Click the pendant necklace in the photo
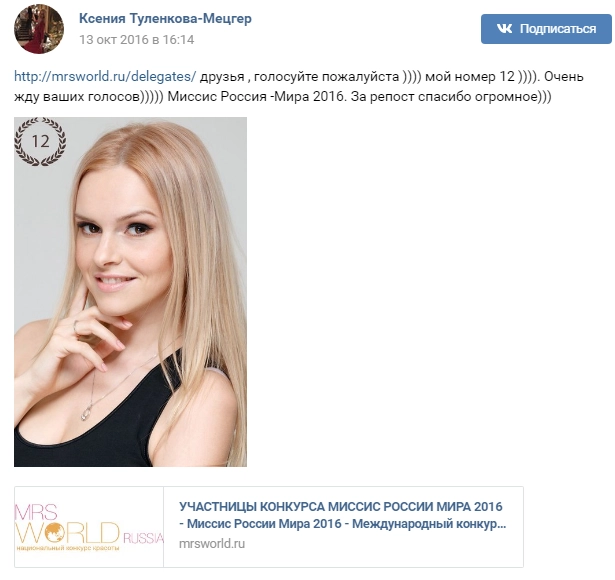 tap(87, 413)
